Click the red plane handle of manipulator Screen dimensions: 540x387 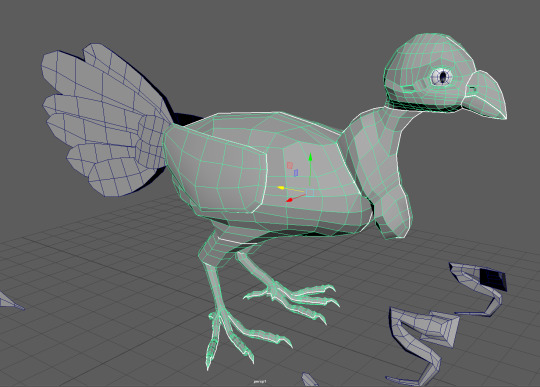[x=290, y=166]
